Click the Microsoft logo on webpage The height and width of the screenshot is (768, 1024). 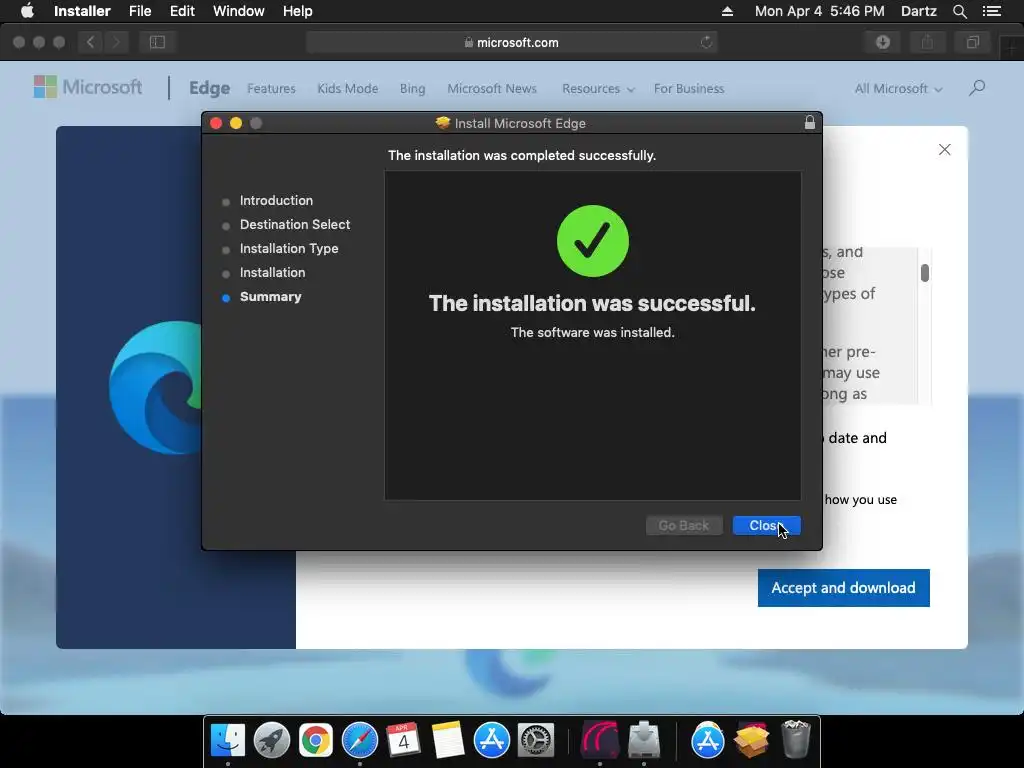[88, 87]
